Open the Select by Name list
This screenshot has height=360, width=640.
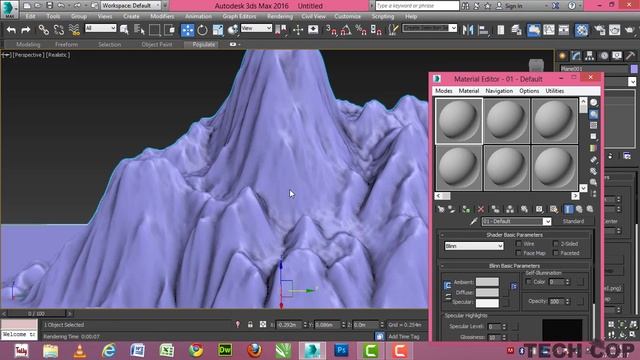tap(139, 30)
